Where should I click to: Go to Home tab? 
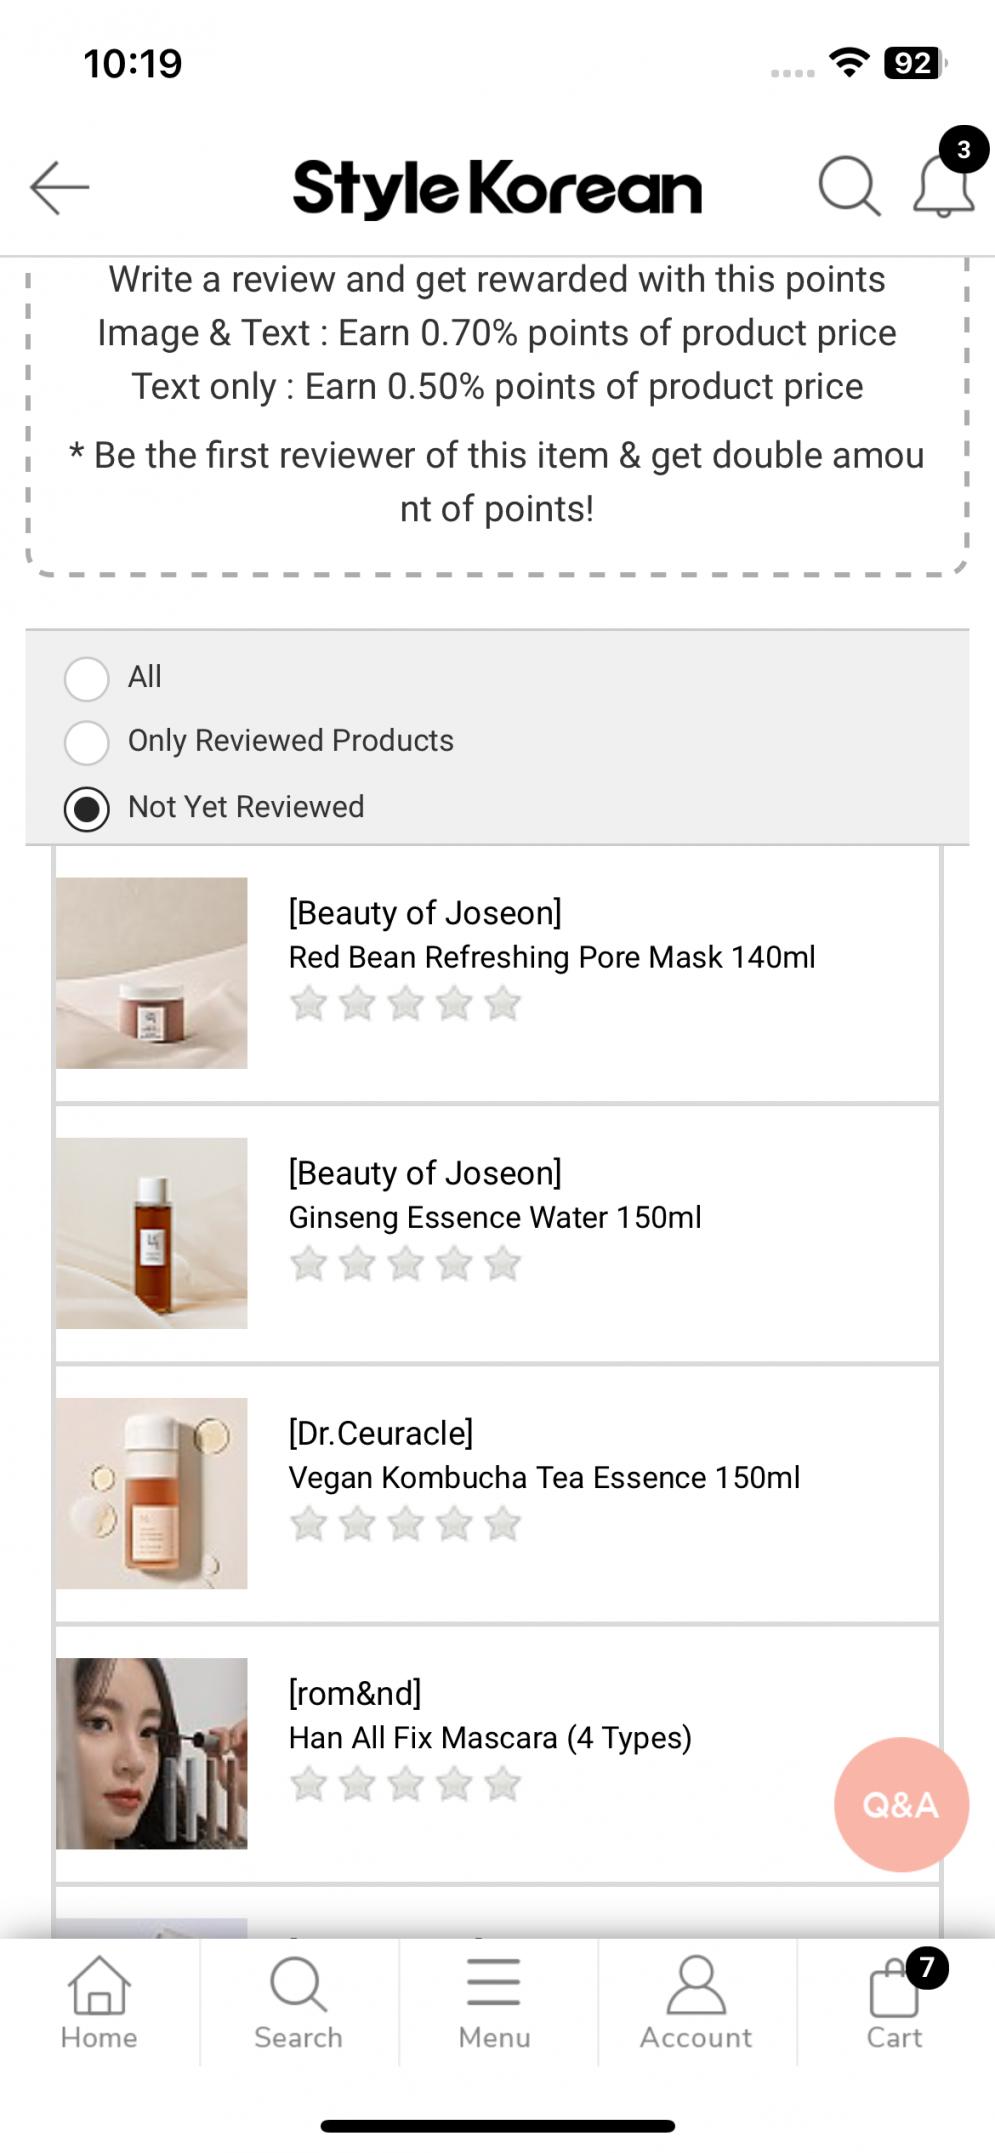(x=99, y=2003)
